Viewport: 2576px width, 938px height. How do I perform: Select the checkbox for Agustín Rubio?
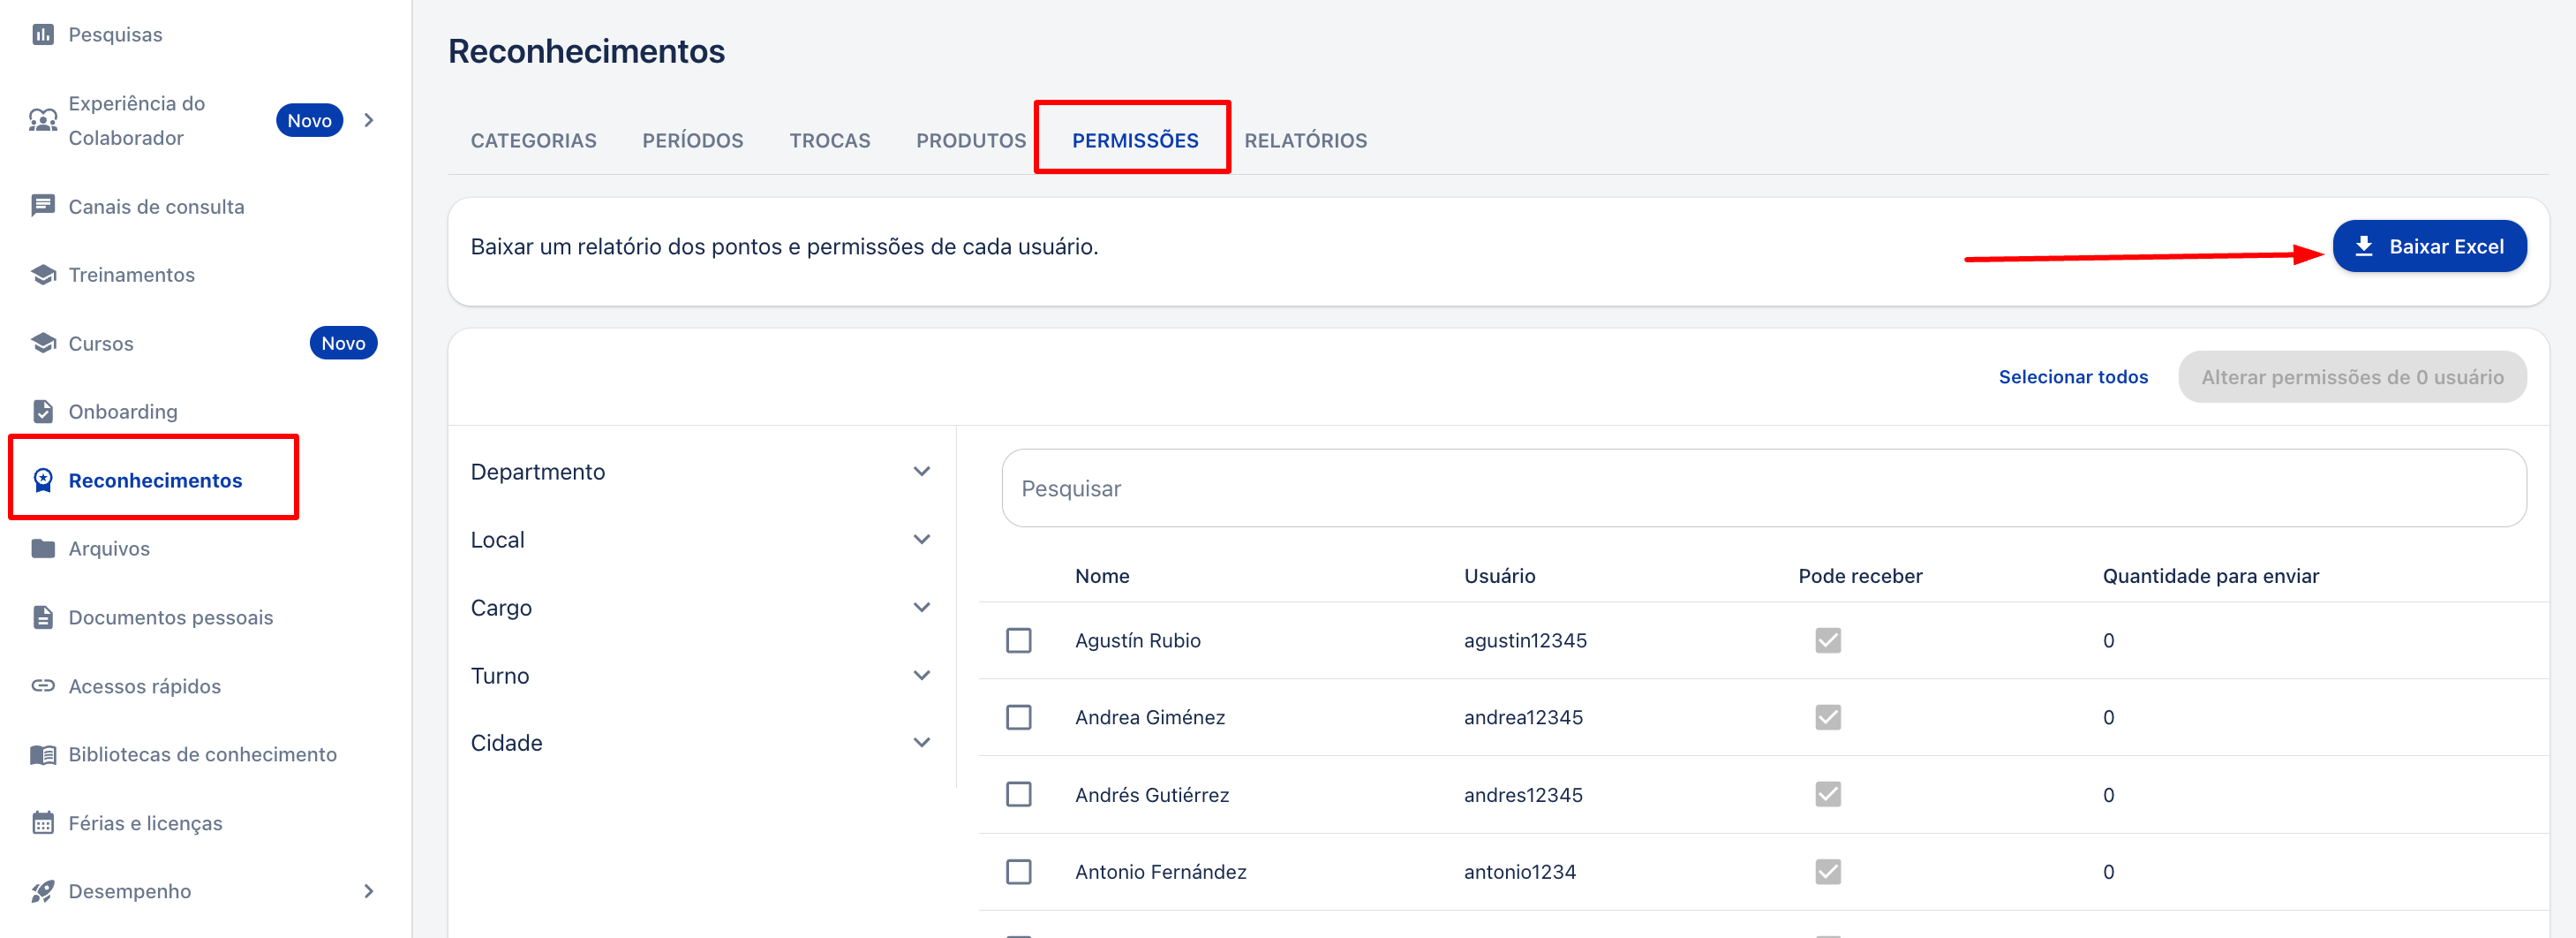pyautogui.click(x=1018, y=640)
